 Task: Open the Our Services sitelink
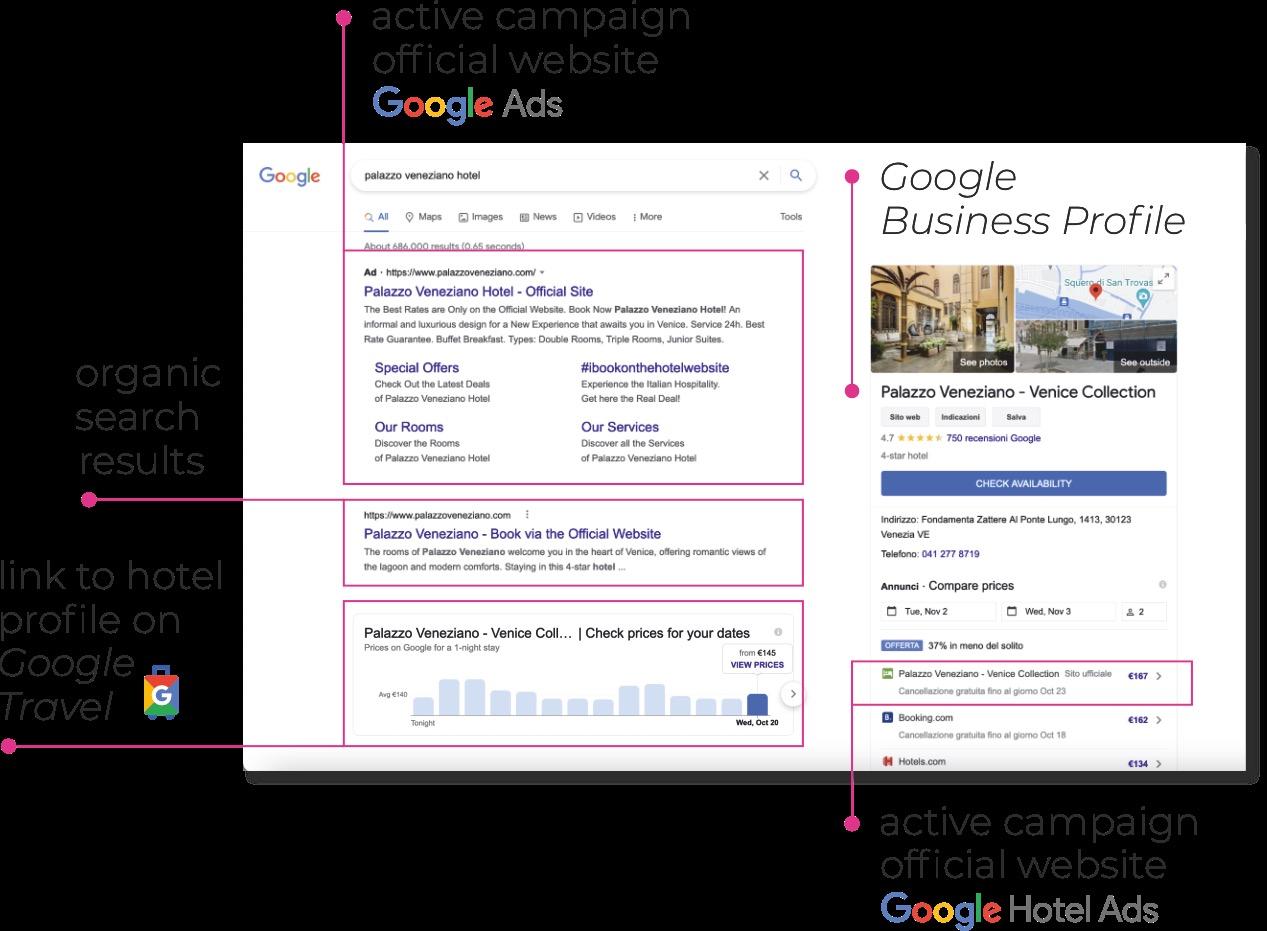(620, 427)
